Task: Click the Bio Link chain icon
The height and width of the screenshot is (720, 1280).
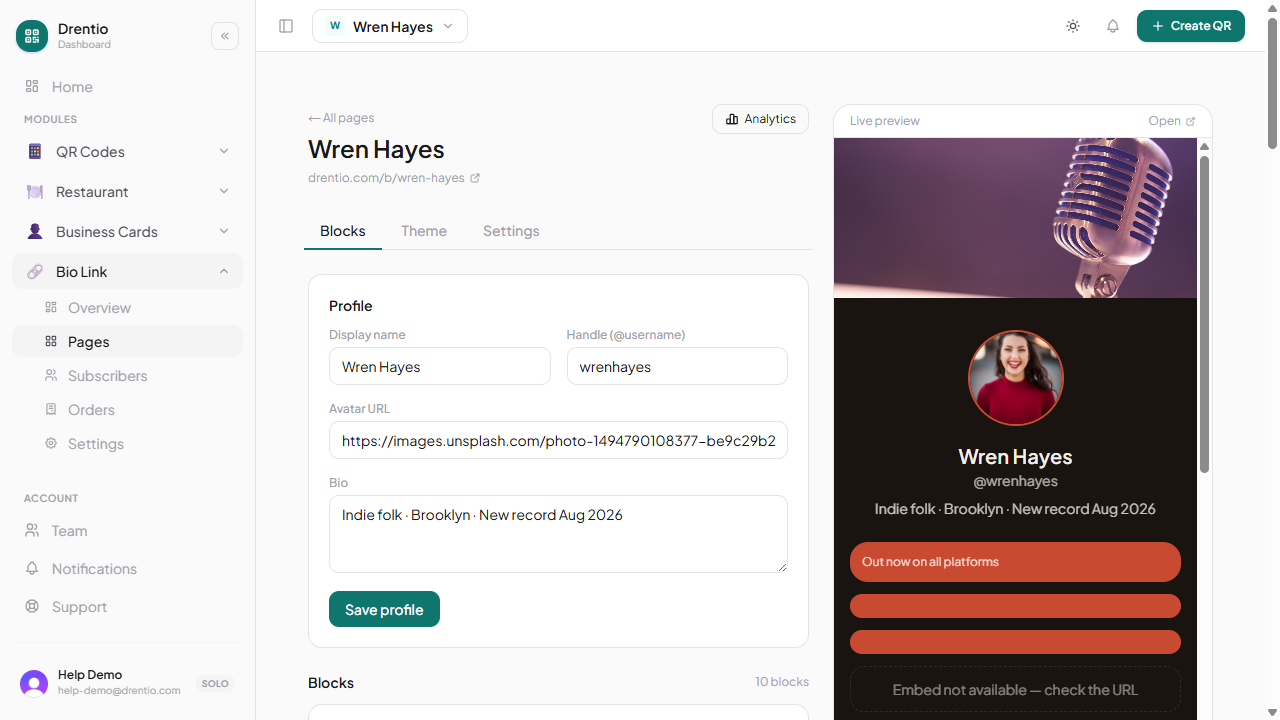Action: (35, 272)
